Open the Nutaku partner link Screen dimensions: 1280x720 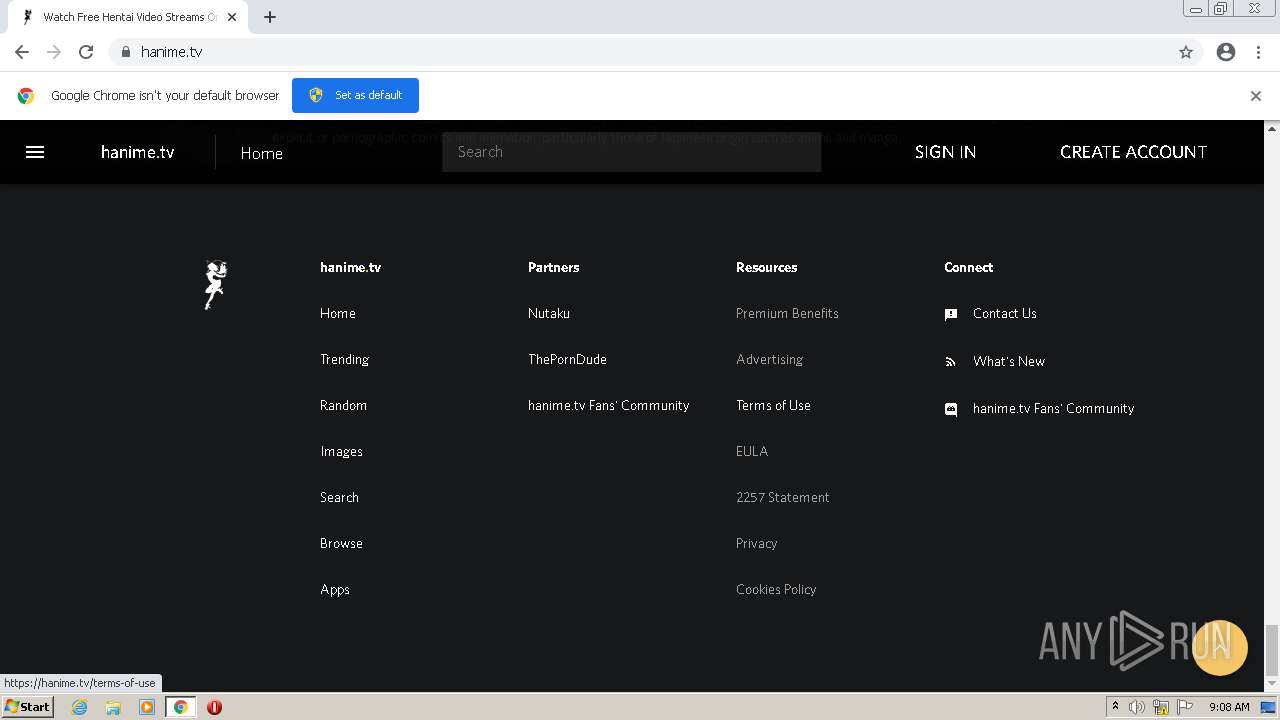549,313
